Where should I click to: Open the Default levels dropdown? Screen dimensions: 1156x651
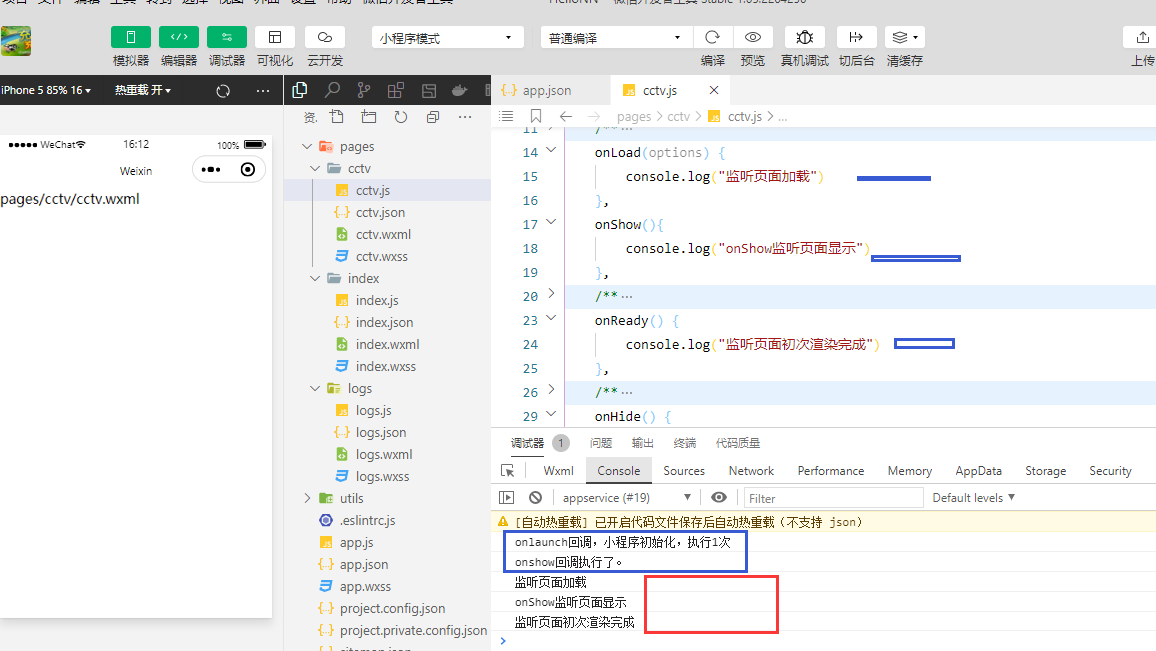pos(974,498)
